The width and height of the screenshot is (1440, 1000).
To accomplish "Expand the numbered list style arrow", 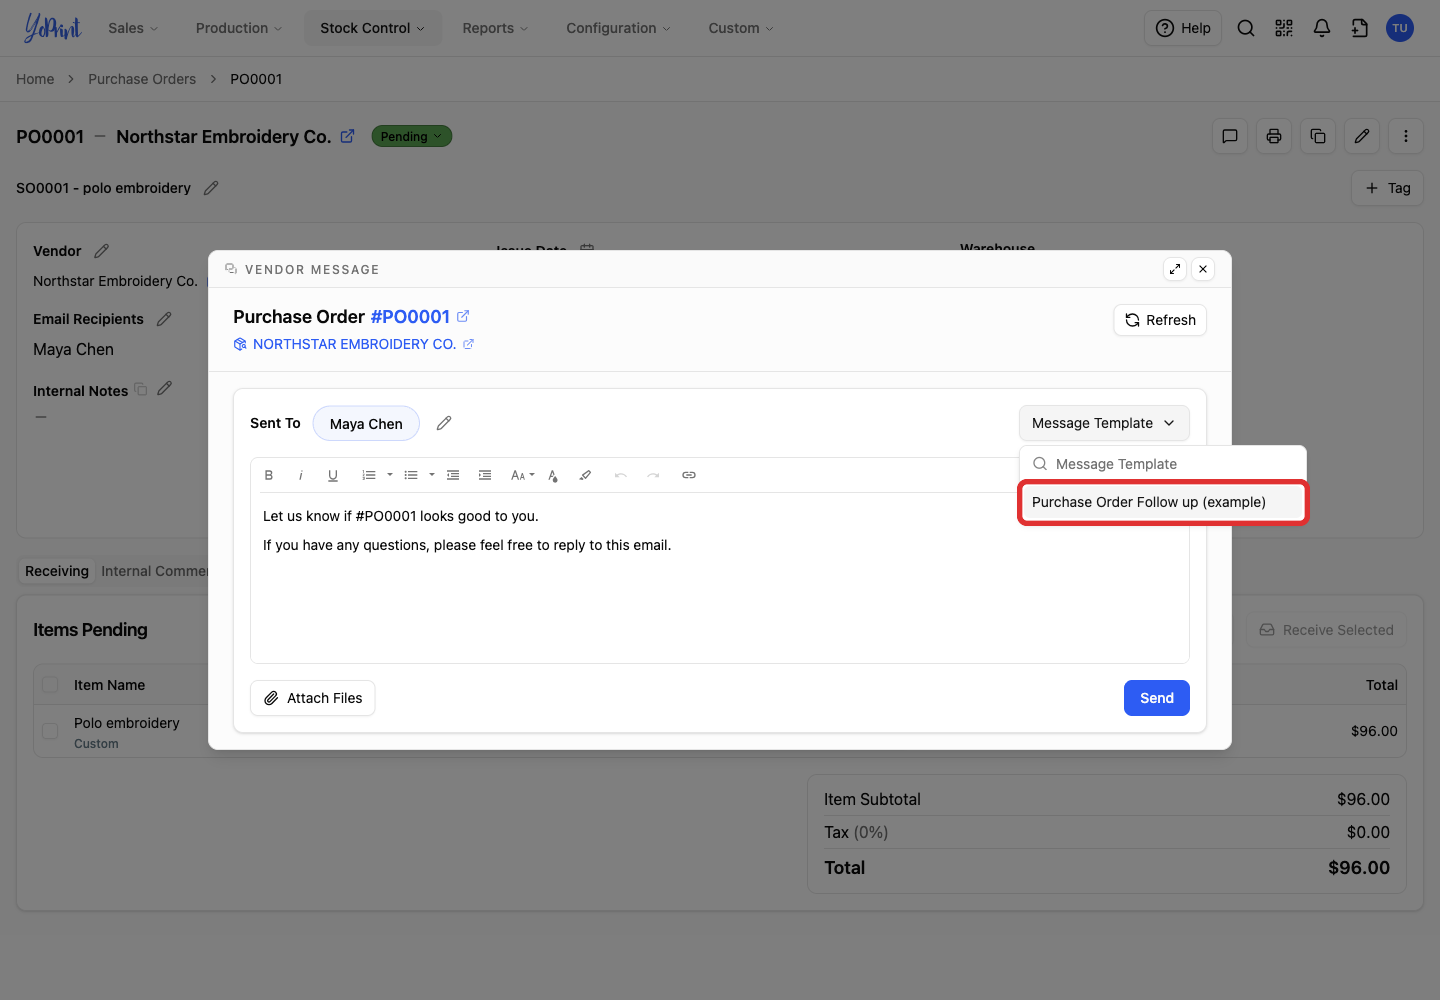I will (x=390, y=475).
